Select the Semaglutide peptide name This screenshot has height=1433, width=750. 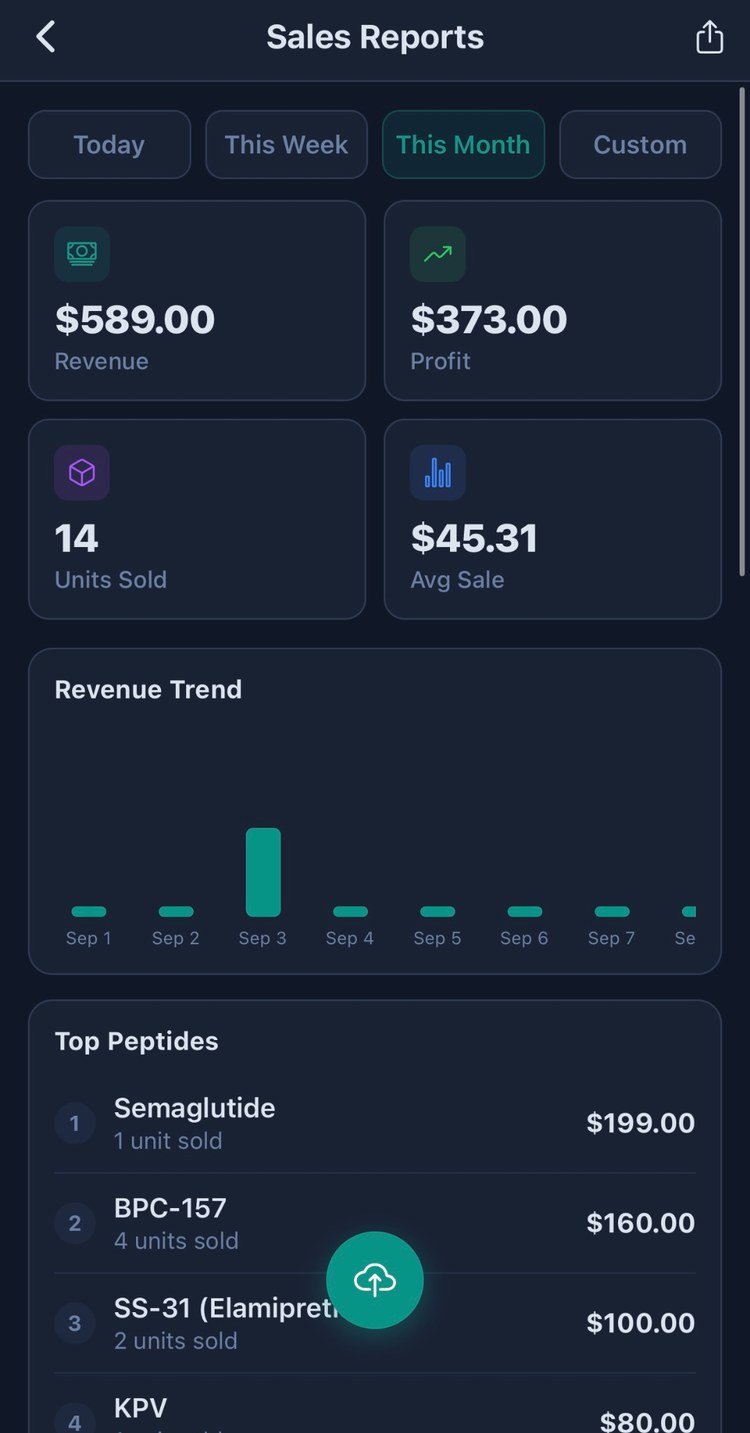(x=194, y=1107)
